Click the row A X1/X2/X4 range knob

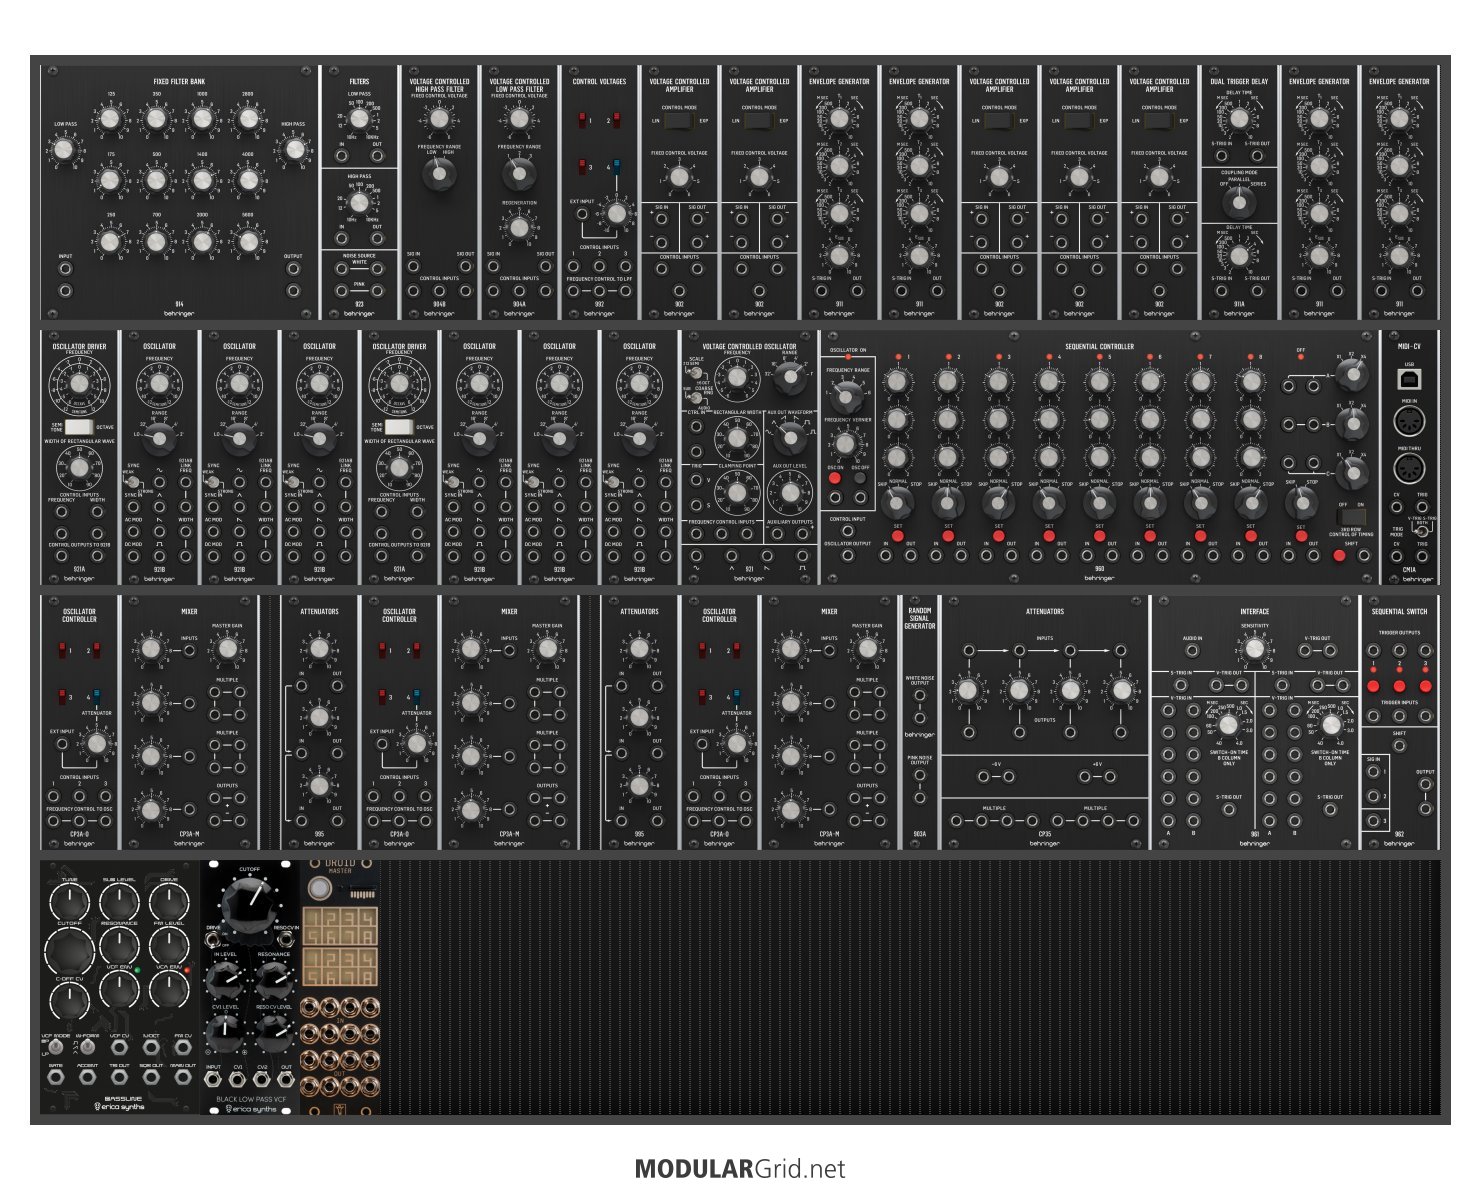click(1352, 376)
